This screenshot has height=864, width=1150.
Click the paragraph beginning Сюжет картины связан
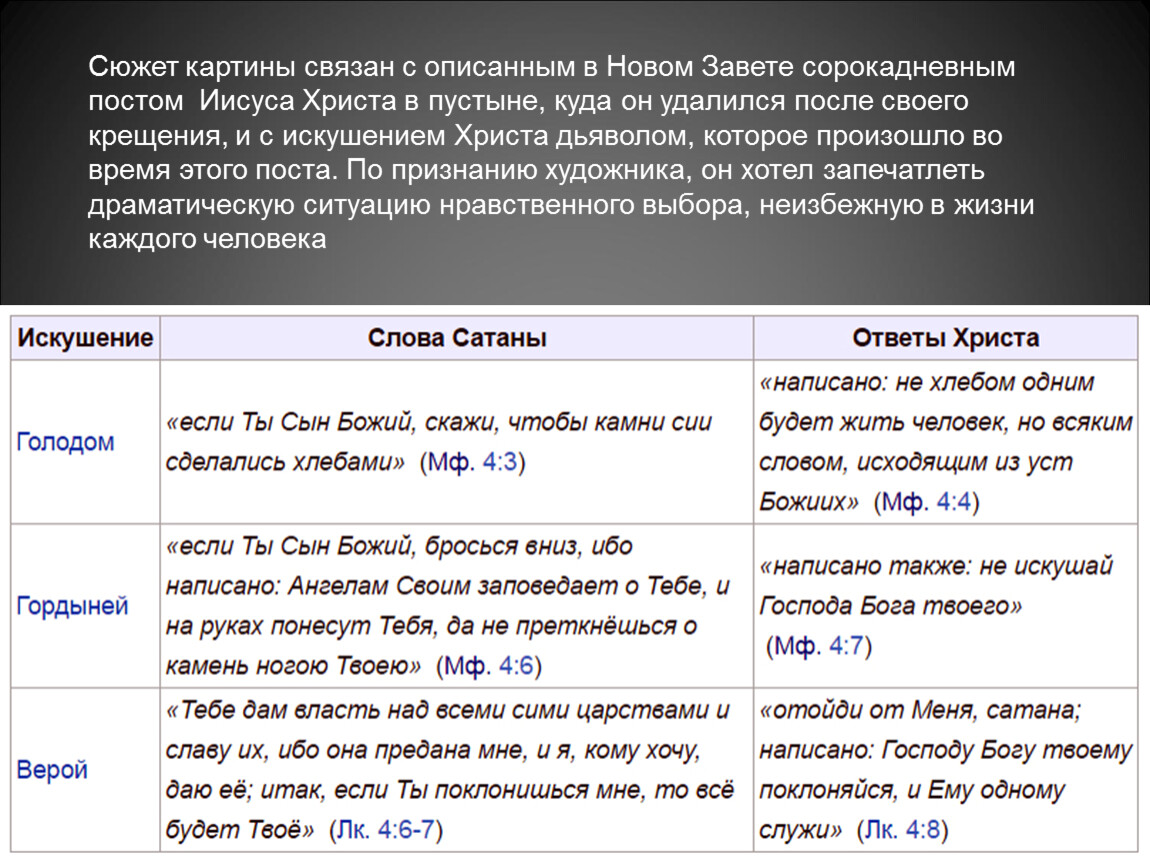click(561, 153)
